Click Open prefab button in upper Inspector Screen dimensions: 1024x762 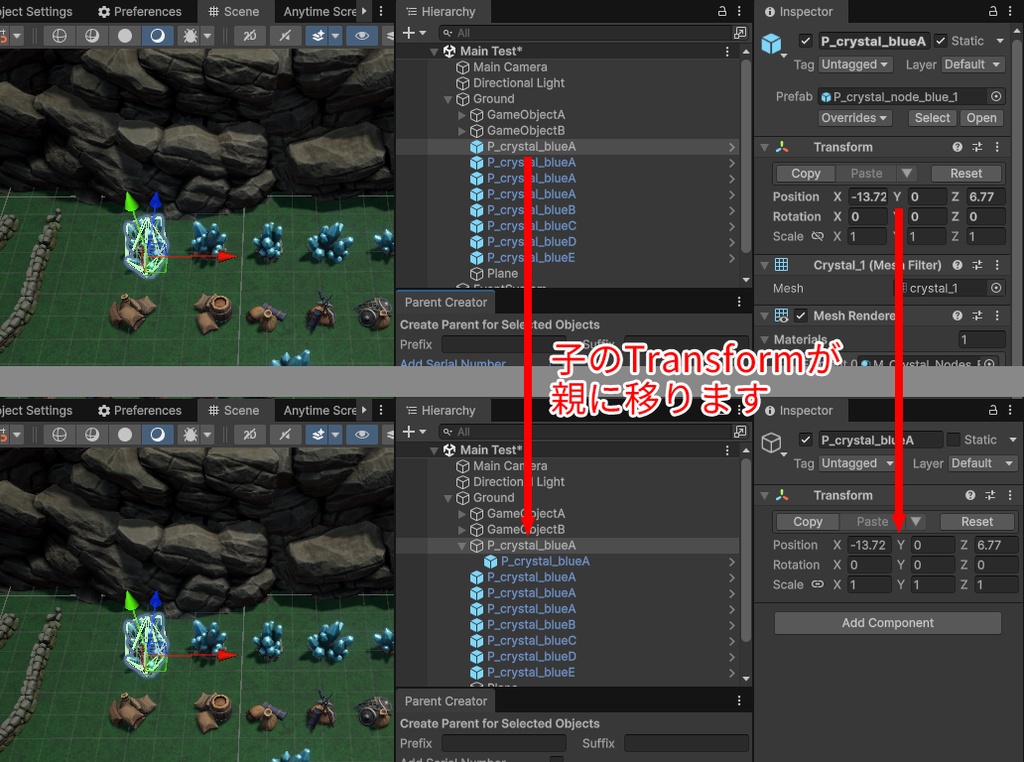point(982,118)
